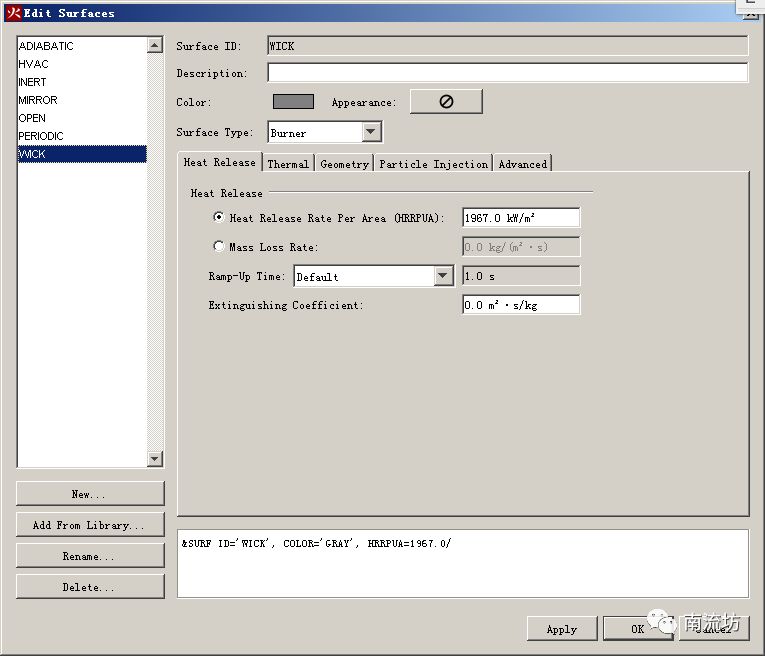Select the Mass Loss Rate radio button
765x656 pixels.
tap(219, 247)
